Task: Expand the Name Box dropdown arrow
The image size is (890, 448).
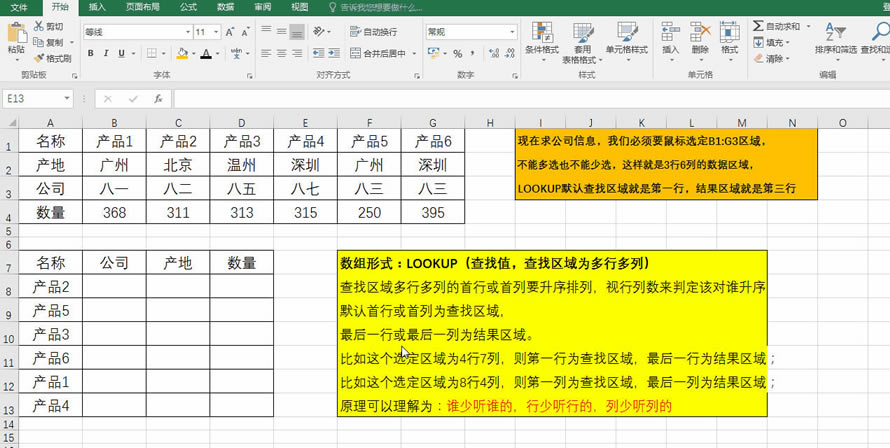Action: click(x=67, y=99)
